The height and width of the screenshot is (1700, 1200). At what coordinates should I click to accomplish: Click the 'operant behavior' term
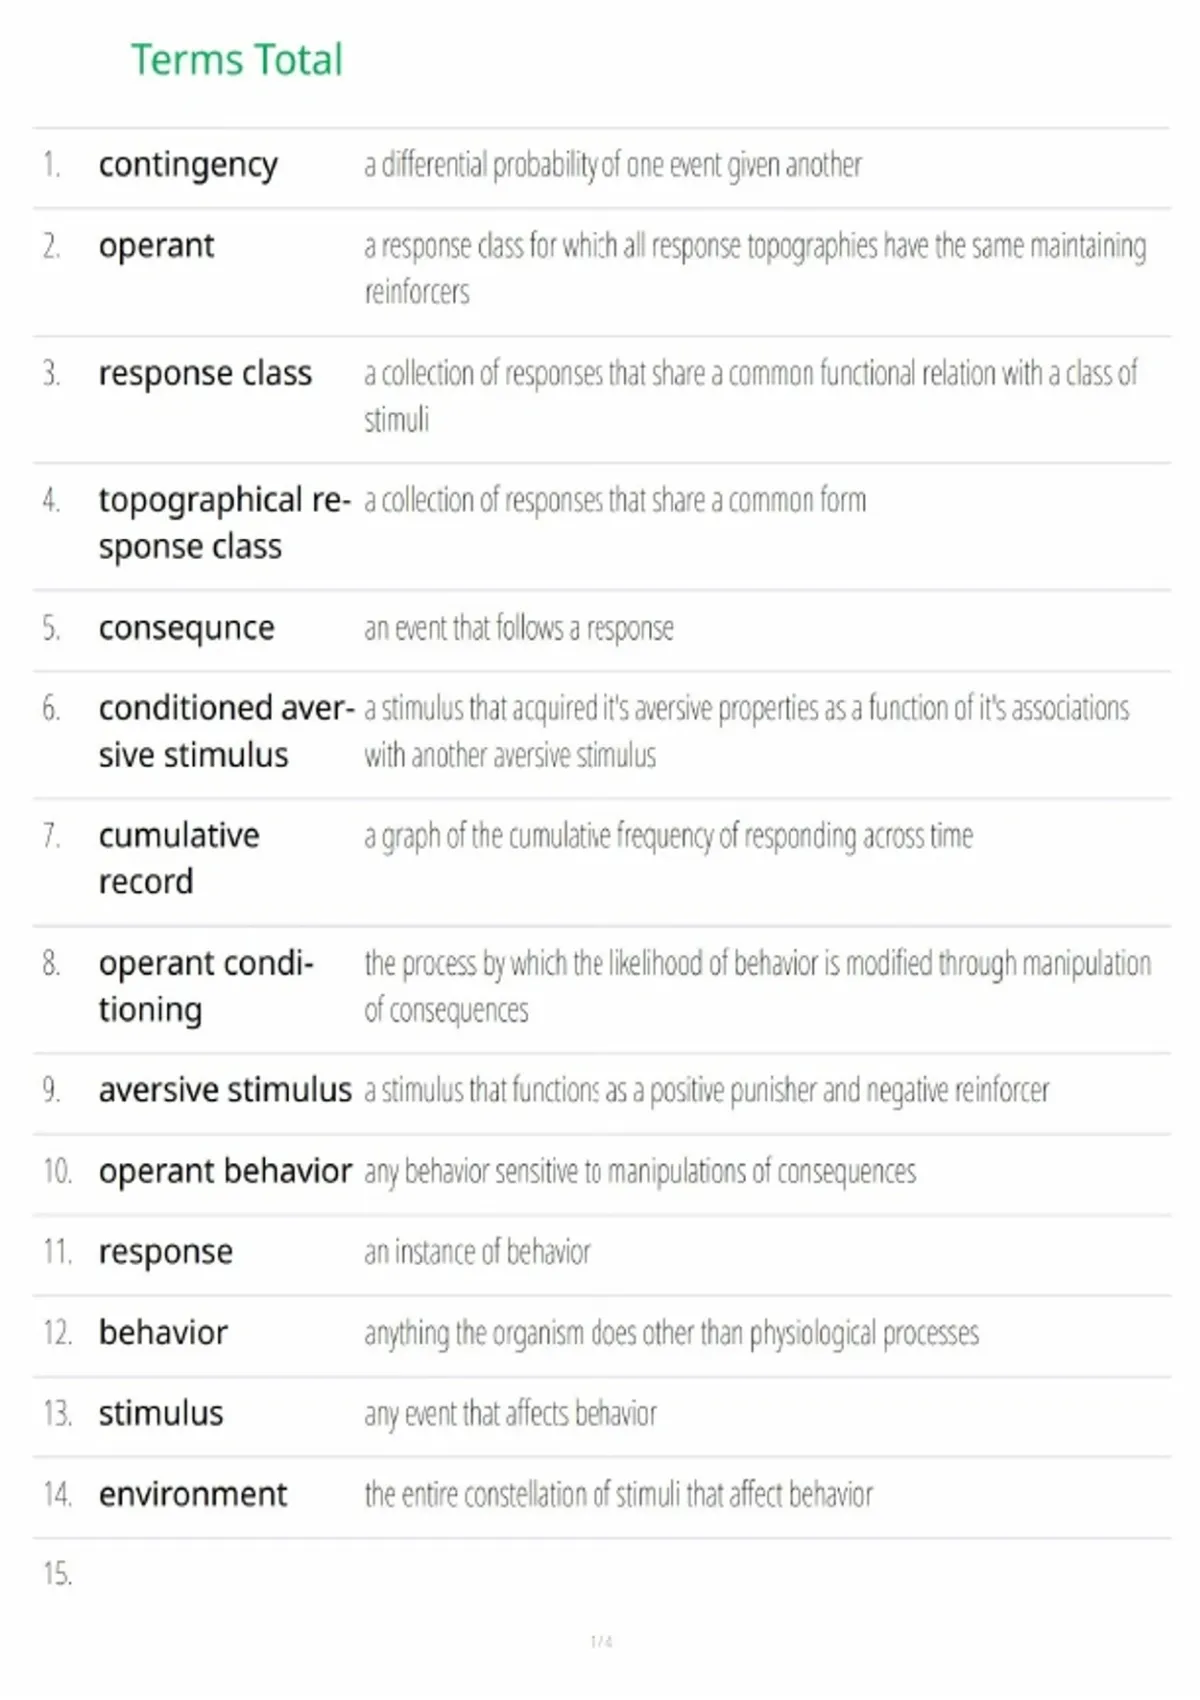225,1171
